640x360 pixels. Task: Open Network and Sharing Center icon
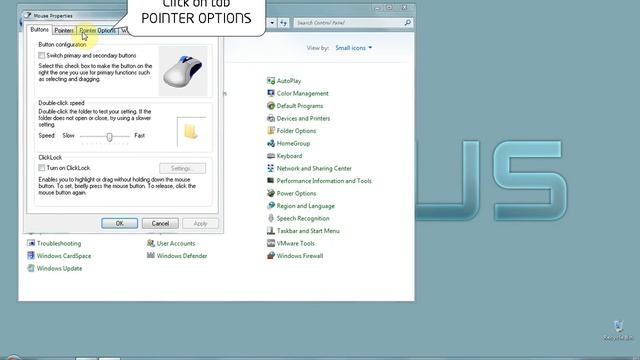[271, 168]
